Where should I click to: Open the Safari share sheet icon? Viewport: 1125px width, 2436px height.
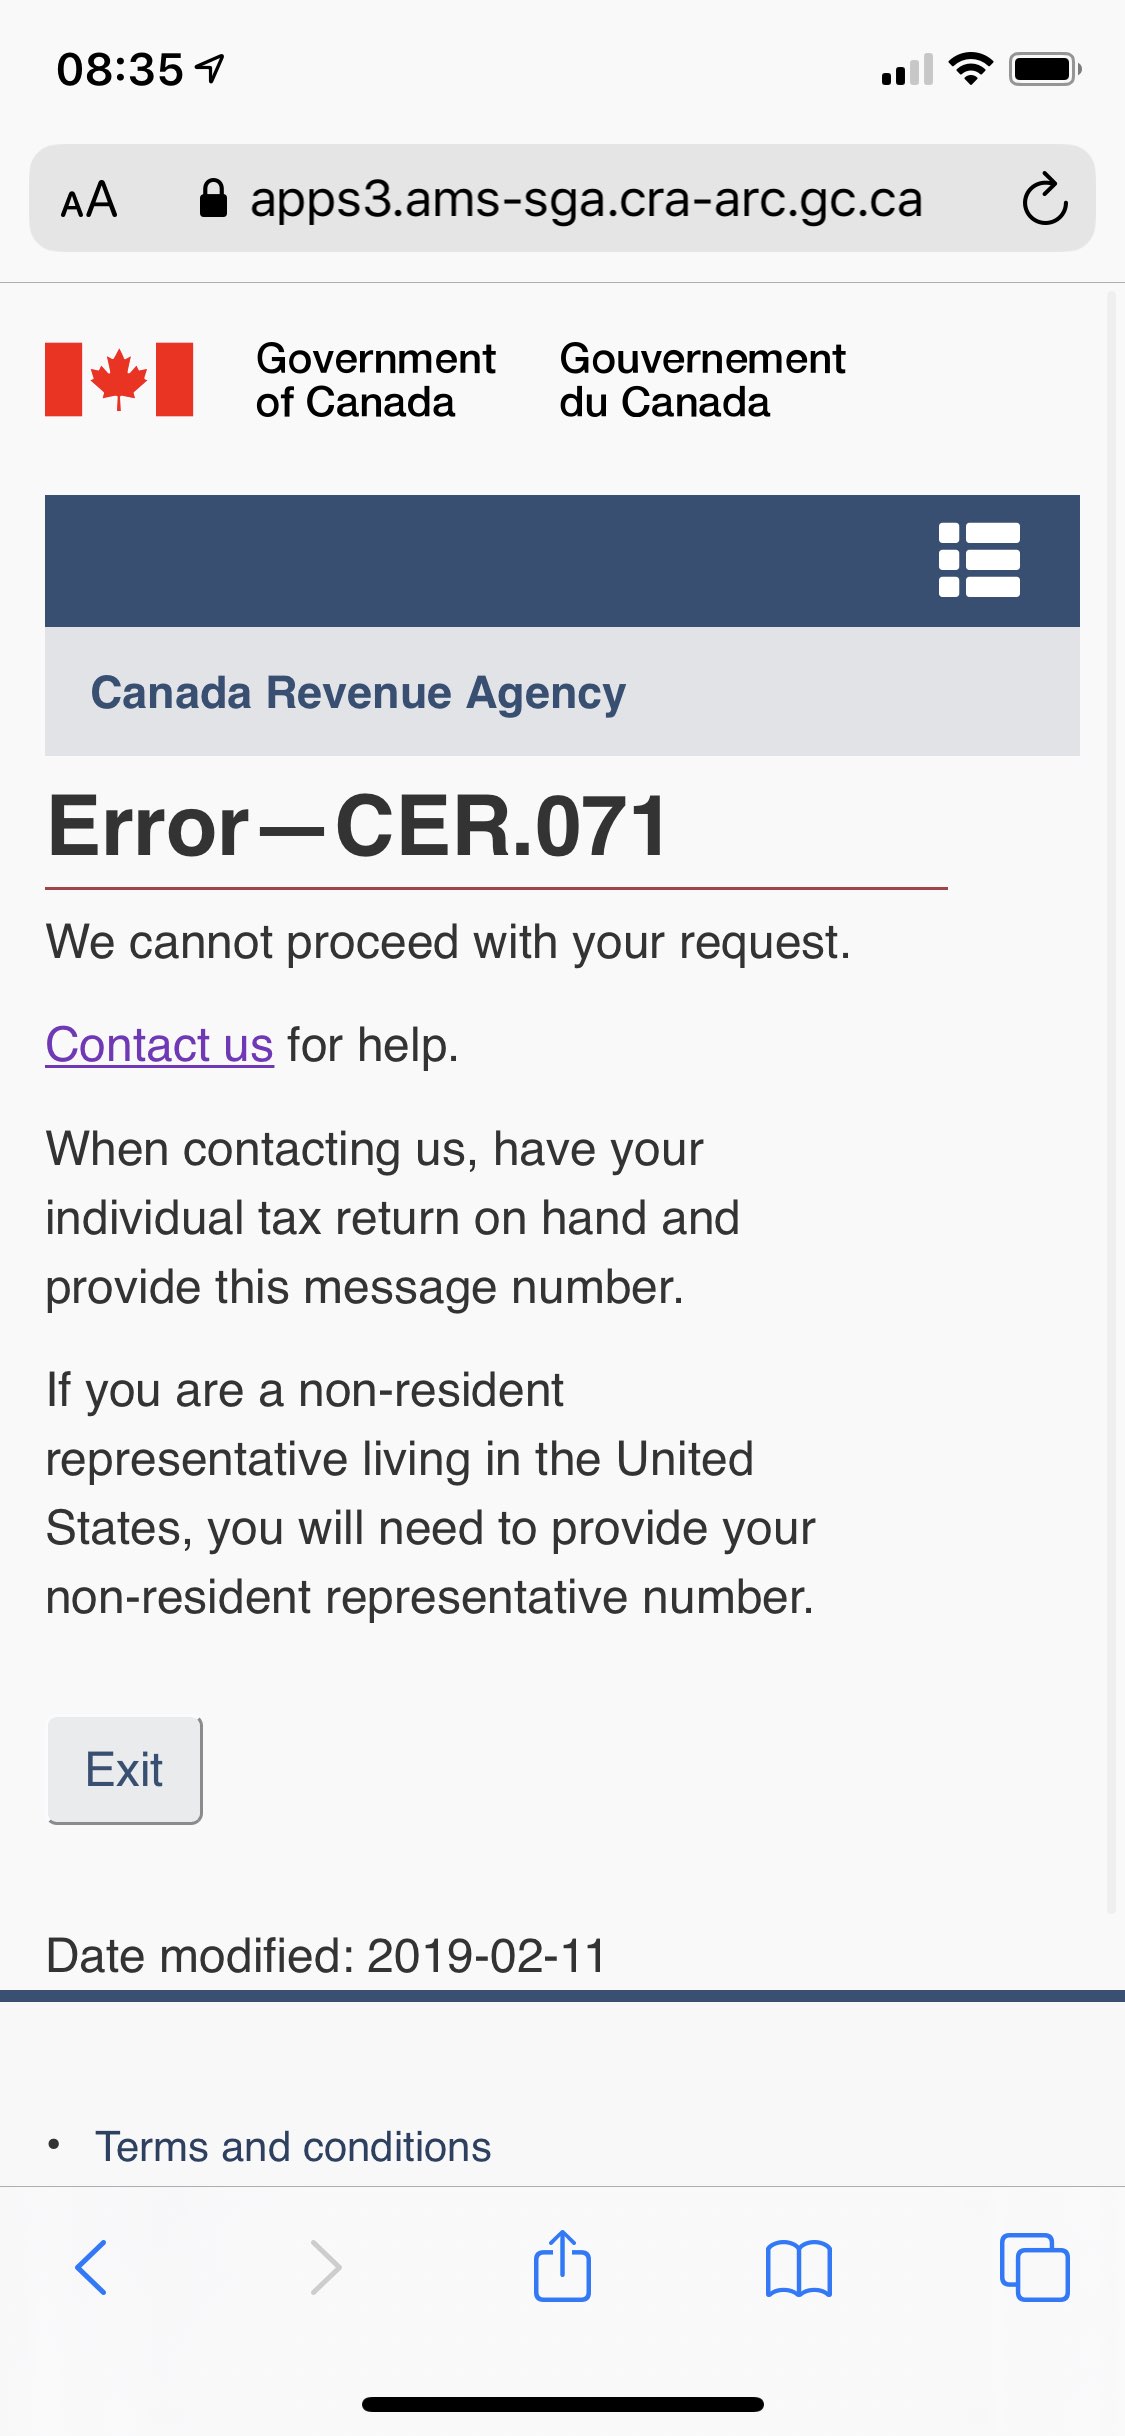pos(562,2266)
